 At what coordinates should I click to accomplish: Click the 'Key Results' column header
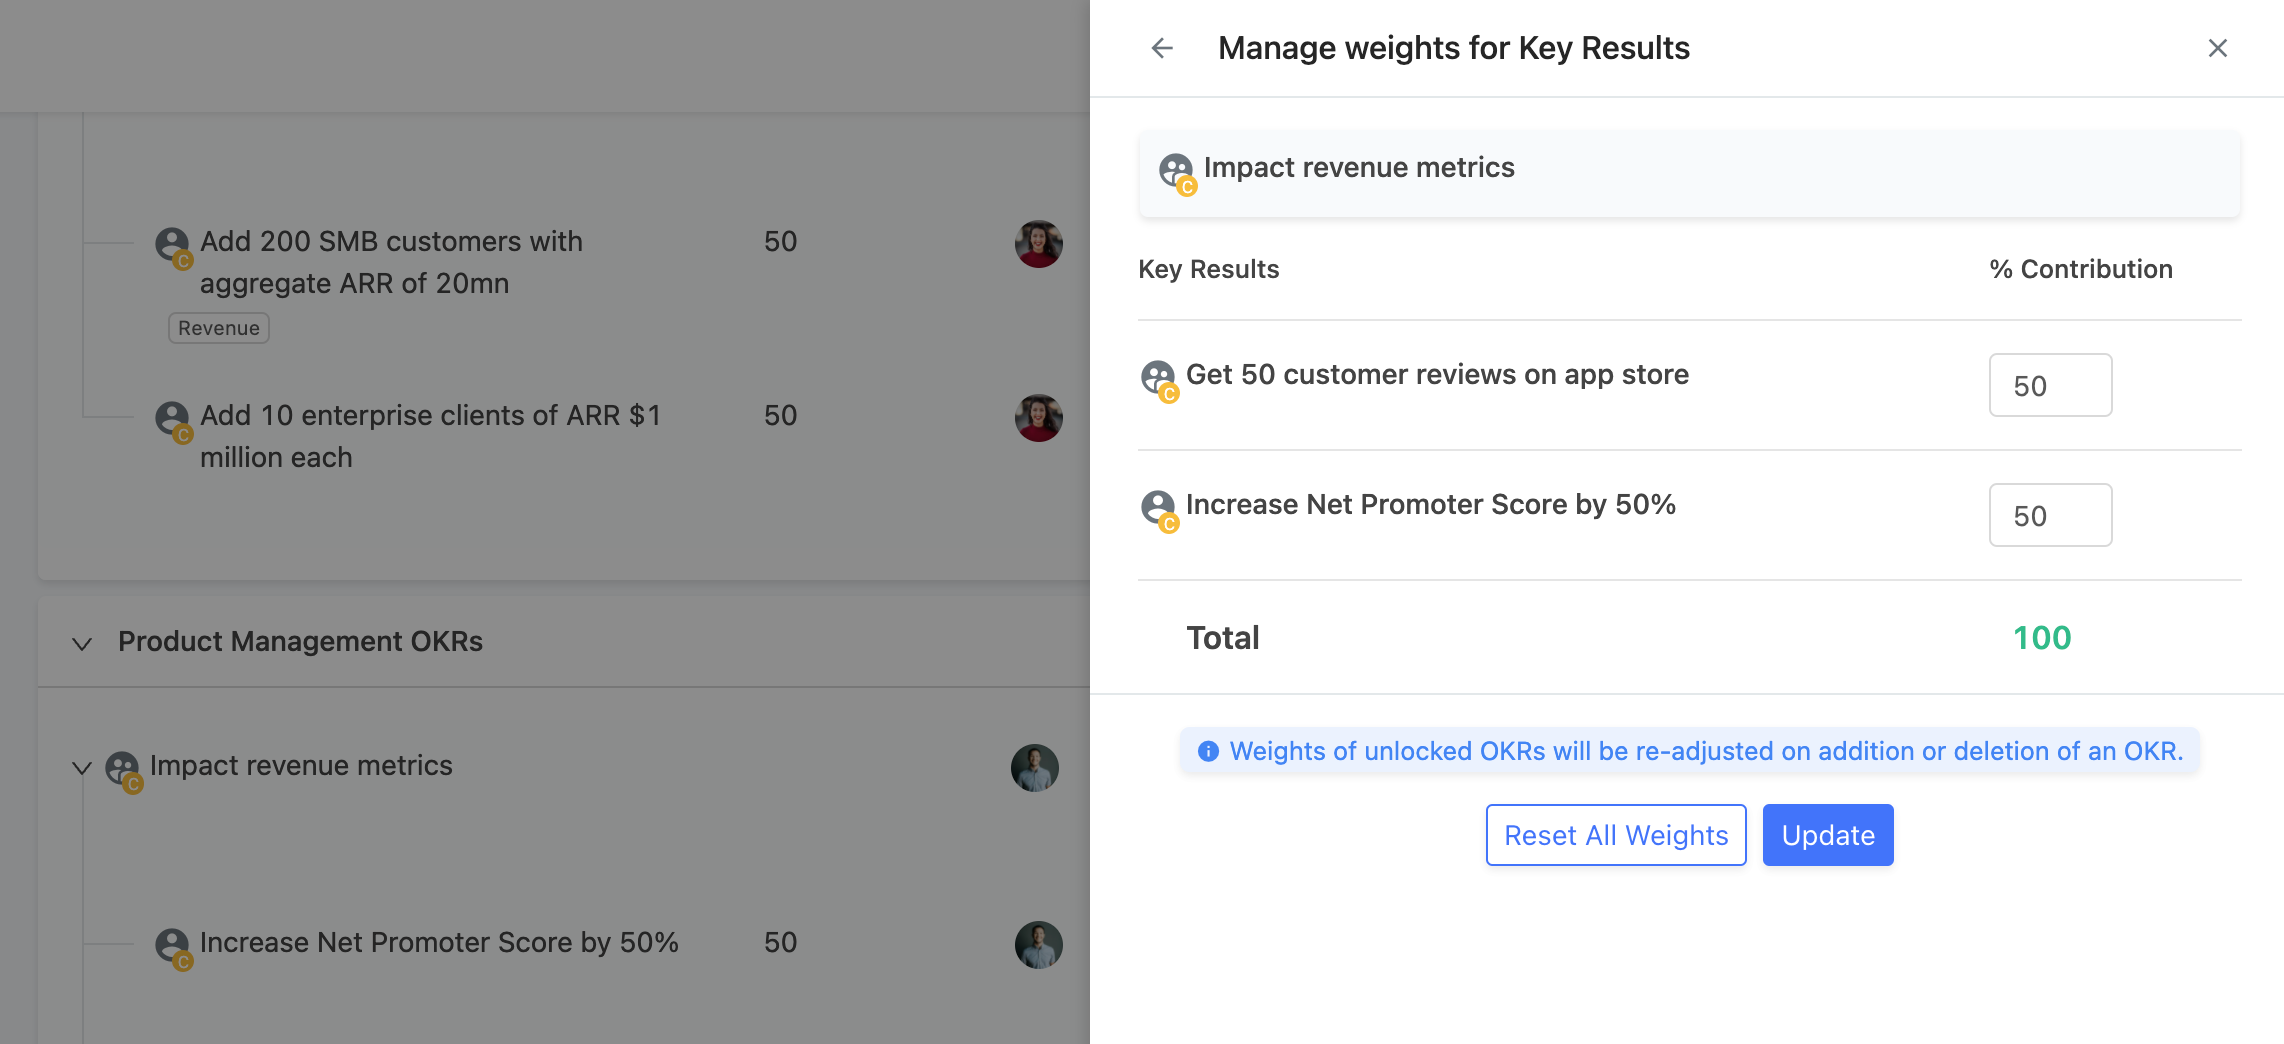(1209, 269)
